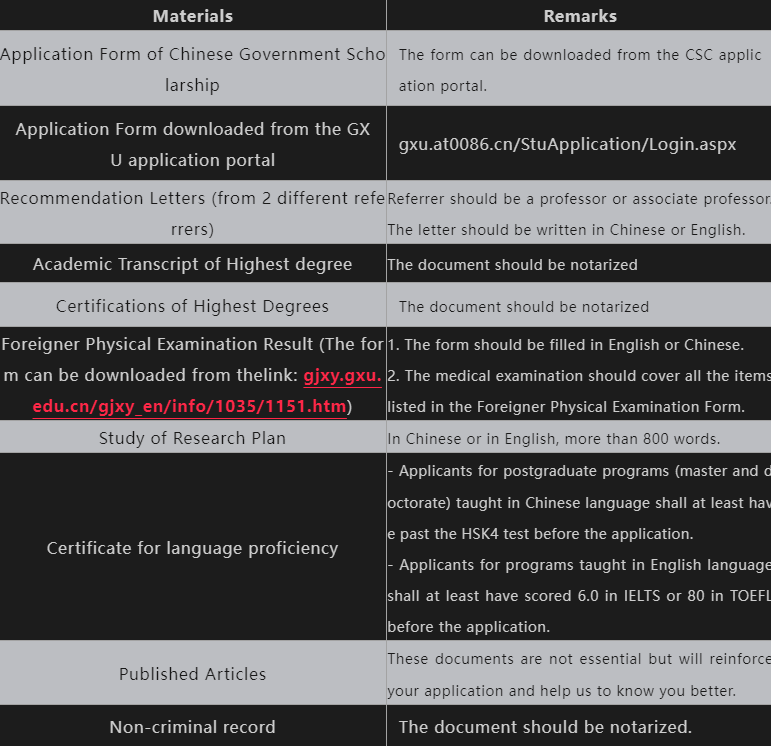
Task: Click the 'more than 800 words' remark
Action: (x=553, y=439)
